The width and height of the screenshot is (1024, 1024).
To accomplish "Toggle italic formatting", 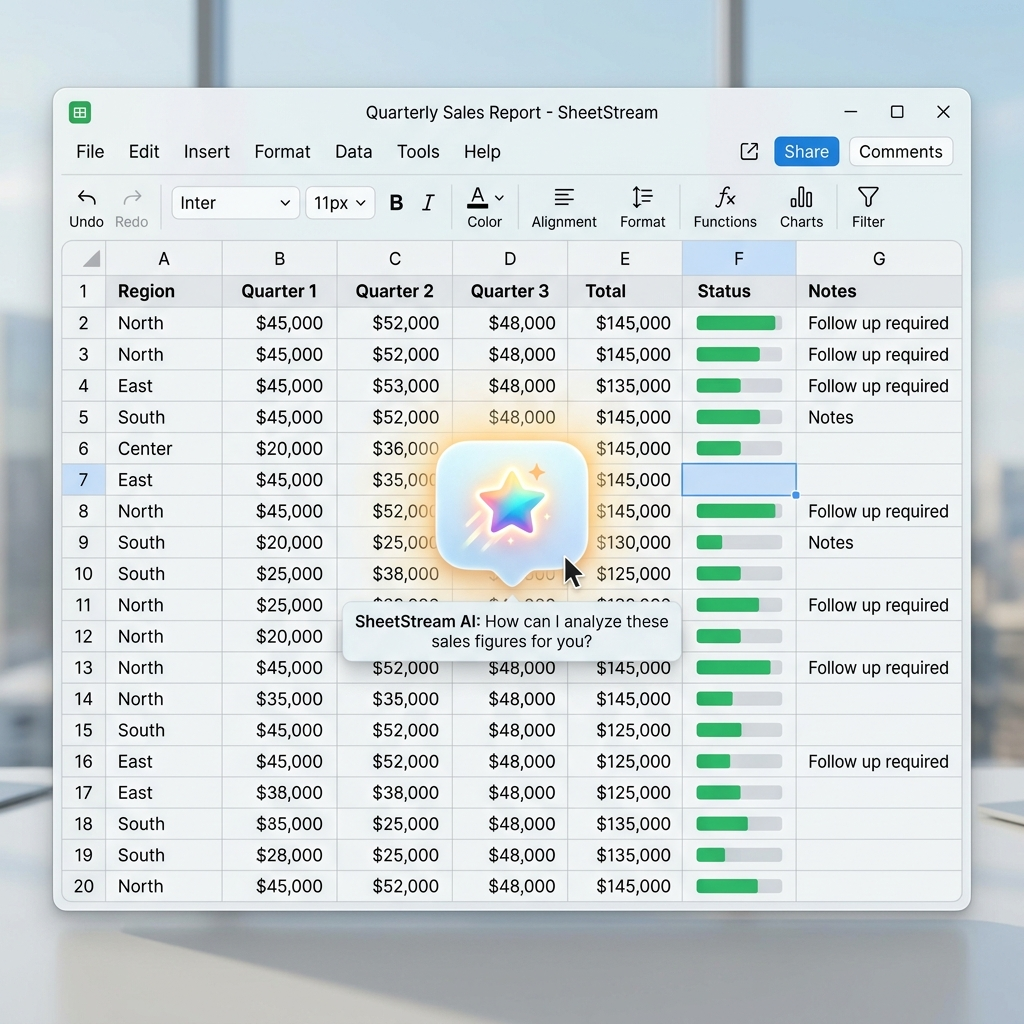I will (x=428, y=203).
